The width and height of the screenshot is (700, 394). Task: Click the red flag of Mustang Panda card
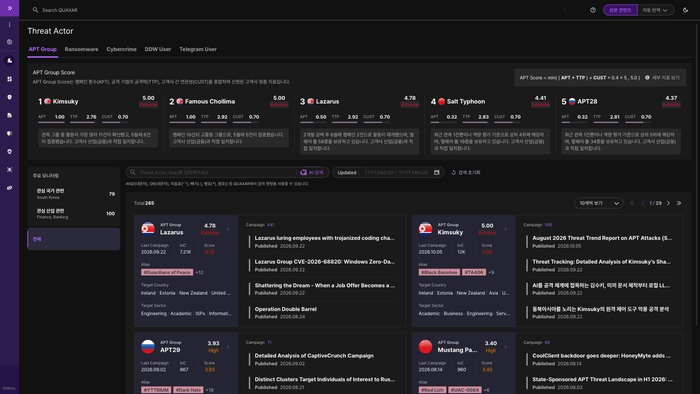click(425, 346)
